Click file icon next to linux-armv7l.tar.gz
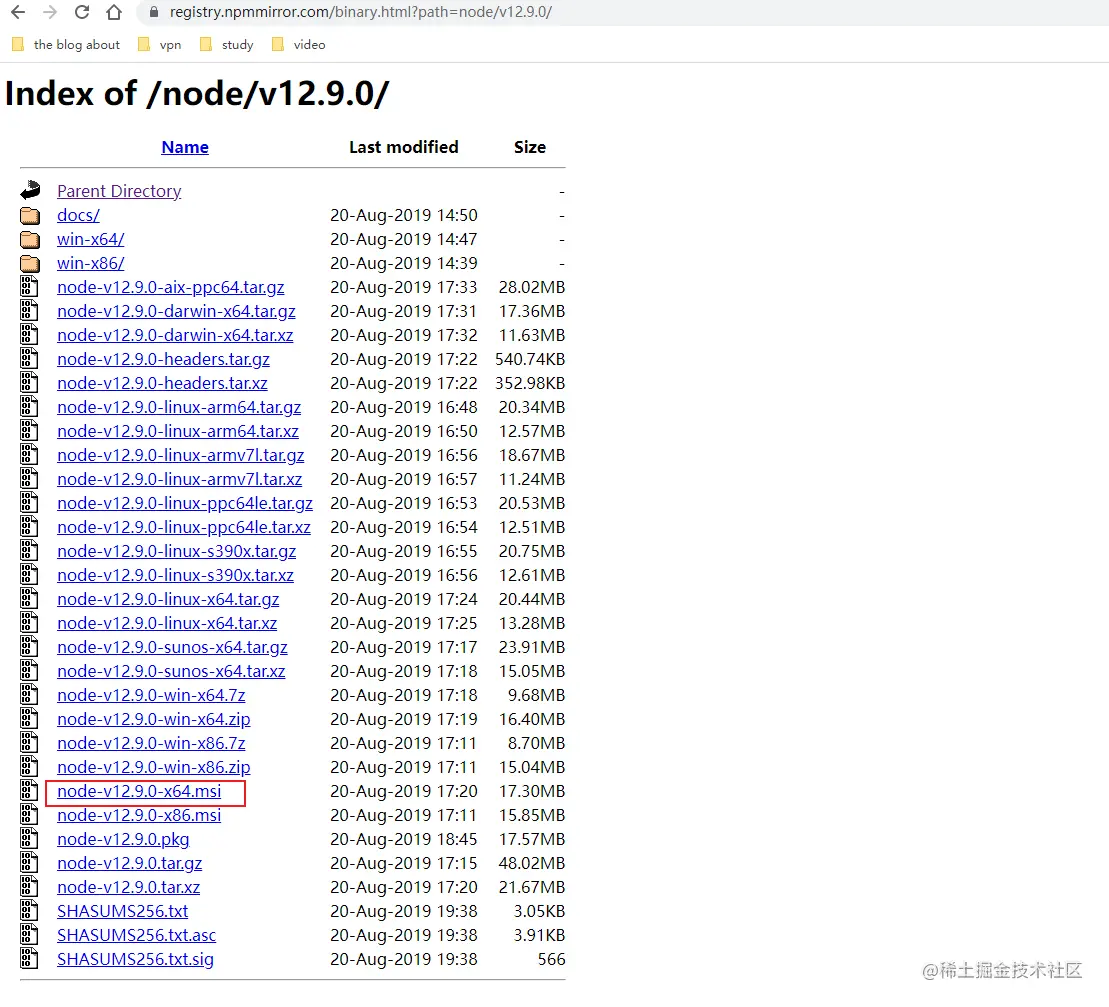The height and width of the screenshot is (1007, 1109). [x=29, y=455]
